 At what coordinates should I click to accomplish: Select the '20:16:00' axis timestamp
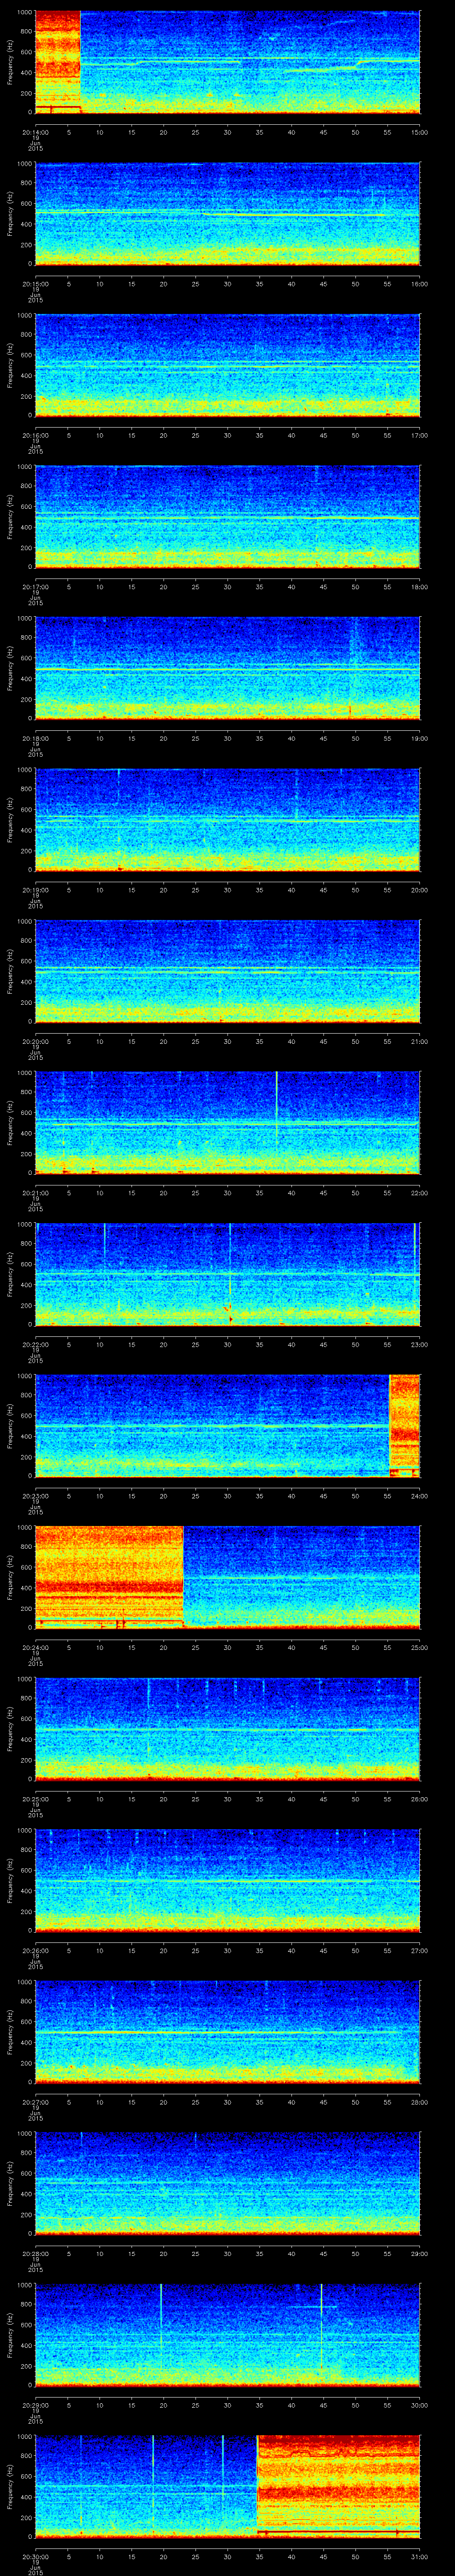pos(35,436)
